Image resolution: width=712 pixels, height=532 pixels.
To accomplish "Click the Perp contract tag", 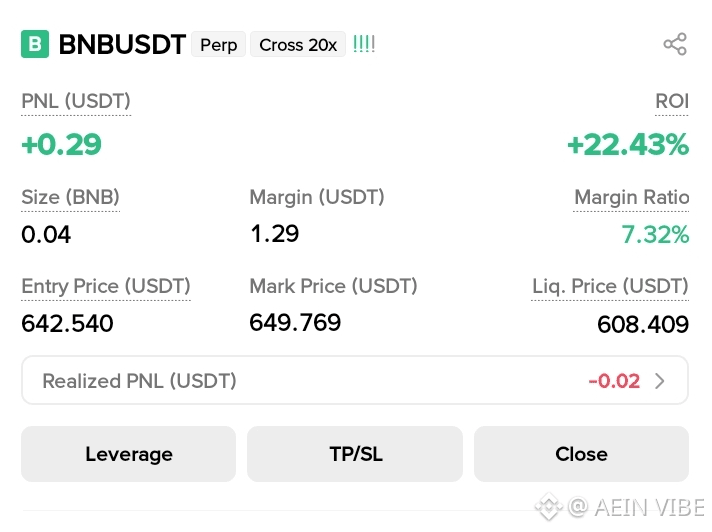I will pyautogui.click(x=218, y=44).
